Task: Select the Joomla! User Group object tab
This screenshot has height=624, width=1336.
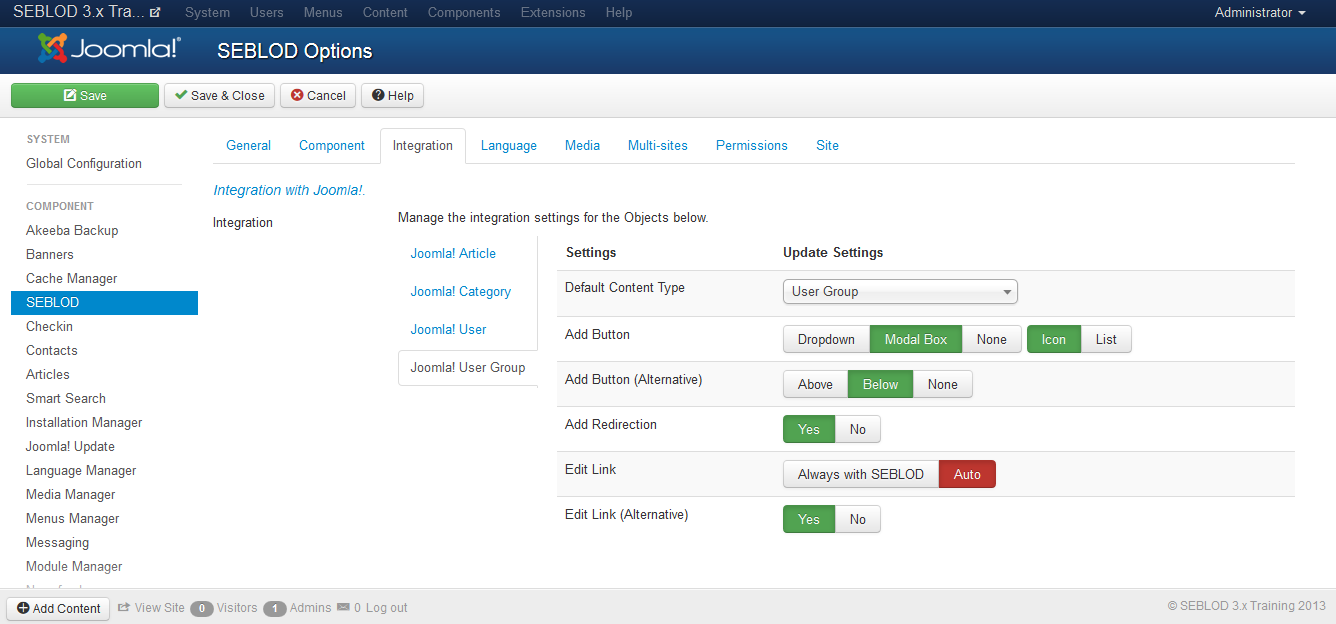Action: click(468, 368)
